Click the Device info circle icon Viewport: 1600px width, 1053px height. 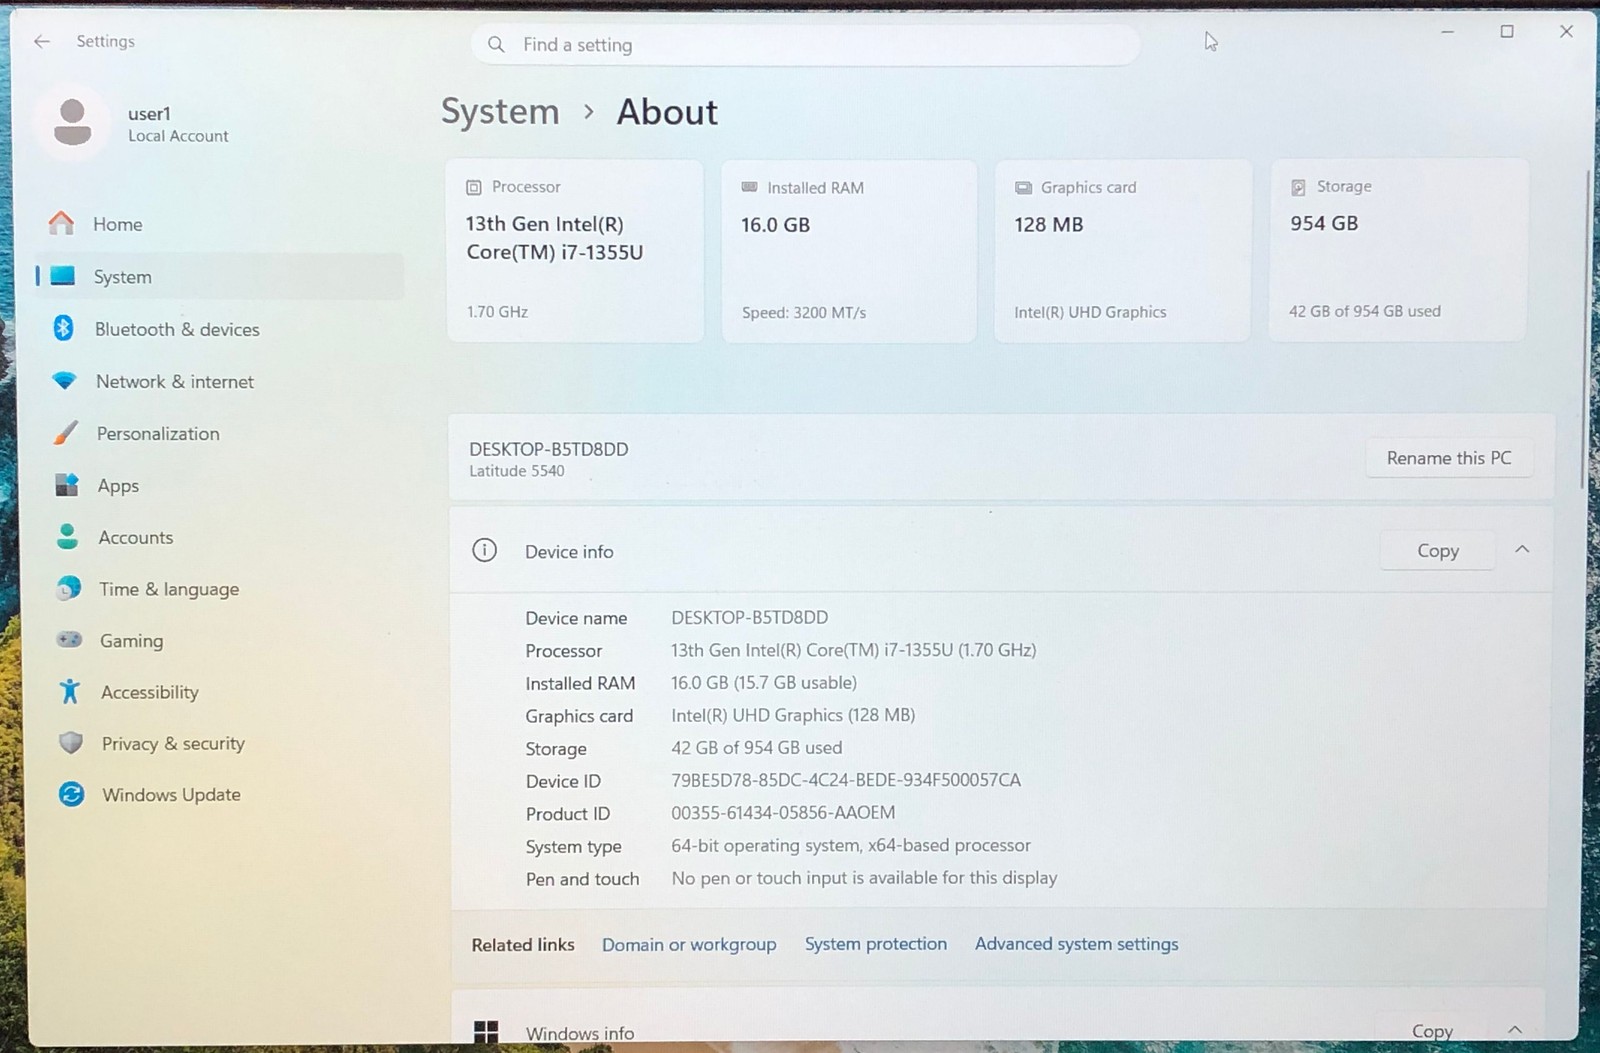(x=484, y=550)
